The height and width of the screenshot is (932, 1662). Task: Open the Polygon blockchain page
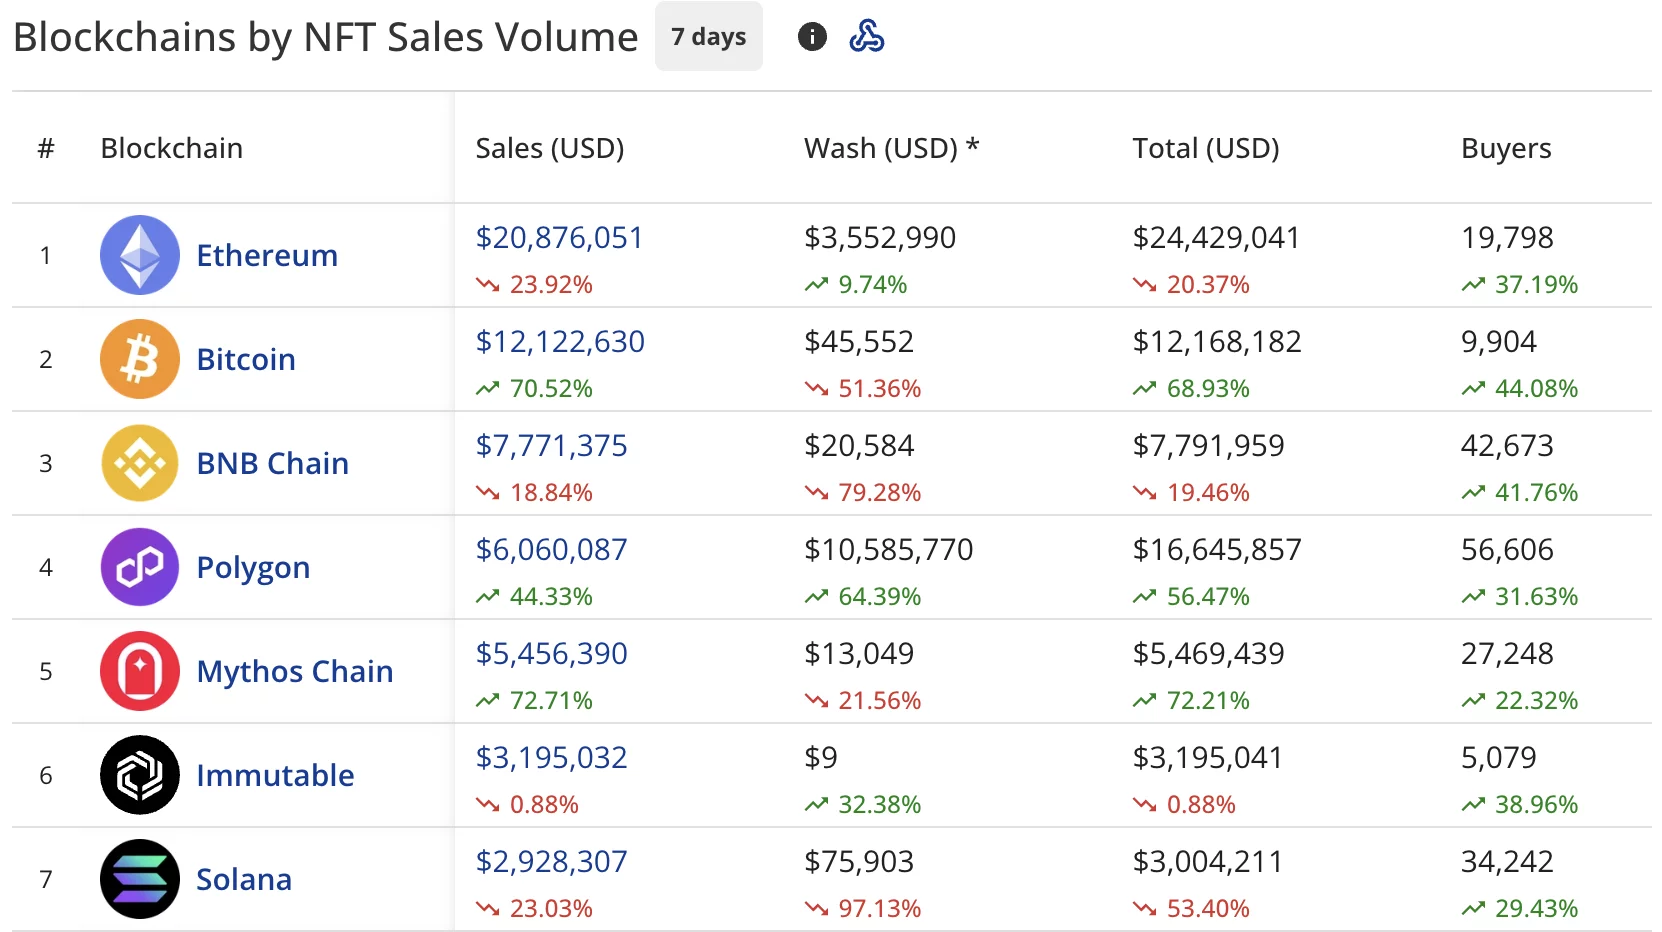pyautogui.click(x=253, y=567)
